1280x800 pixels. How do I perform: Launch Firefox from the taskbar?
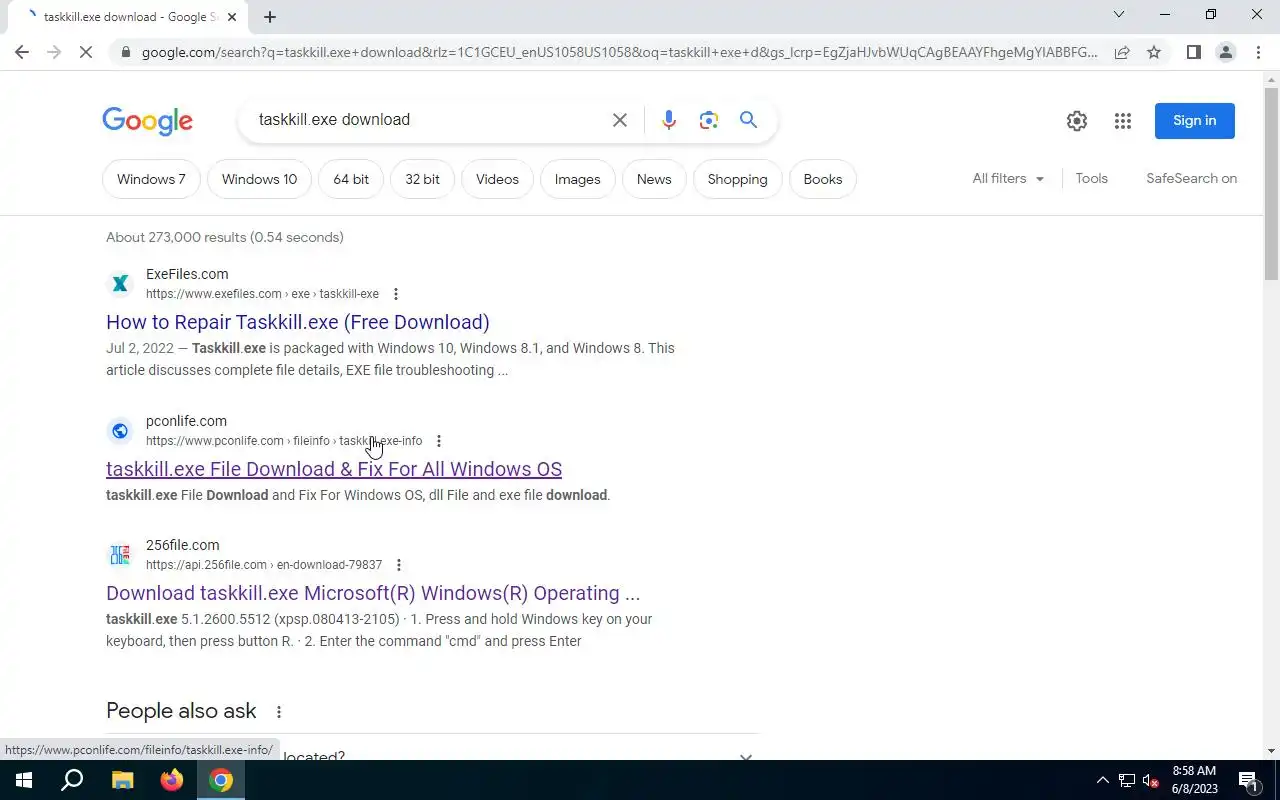point(172,780)
